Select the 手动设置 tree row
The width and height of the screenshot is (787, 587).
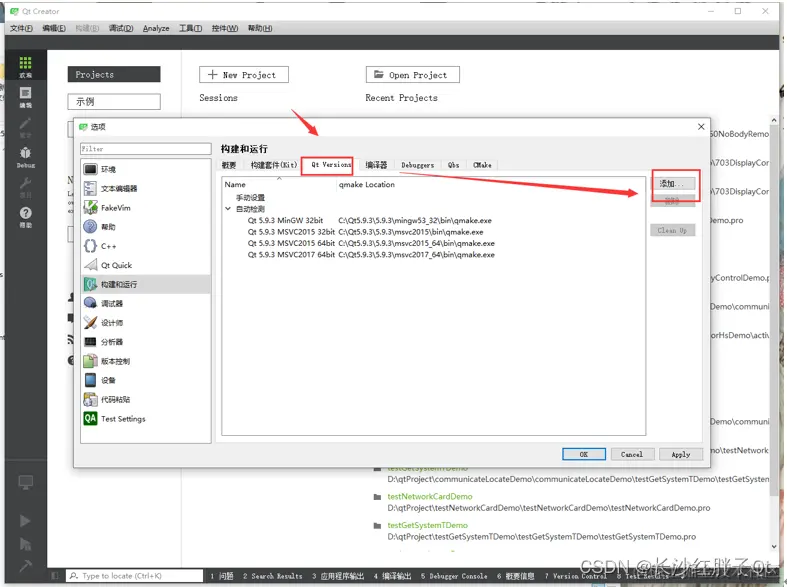[x=434, y=198]
